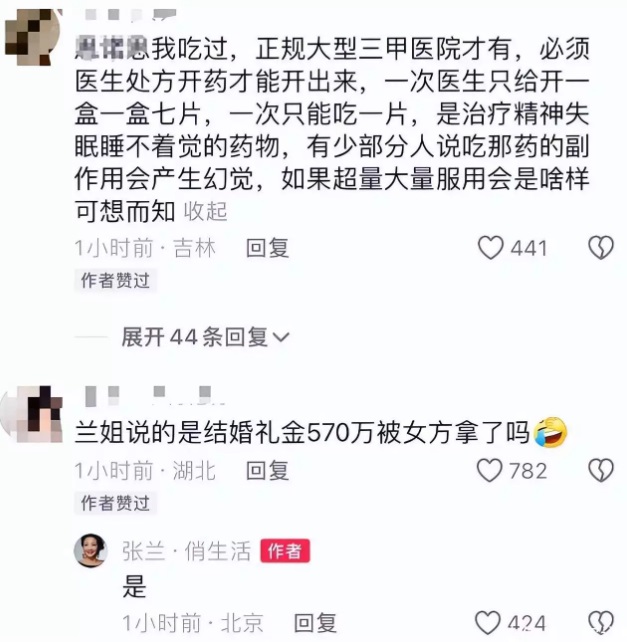Dislike the Hubei comment with broken heart
Image resolution: width=627 pixels, height=642 pixels.
601,470
